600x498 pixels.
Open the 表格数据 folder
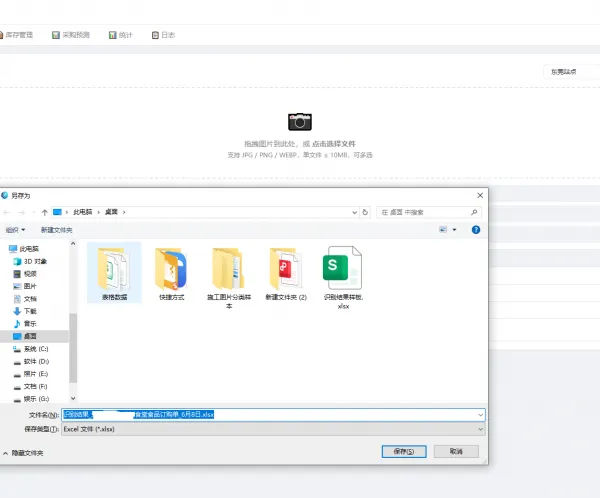(114, 273)
